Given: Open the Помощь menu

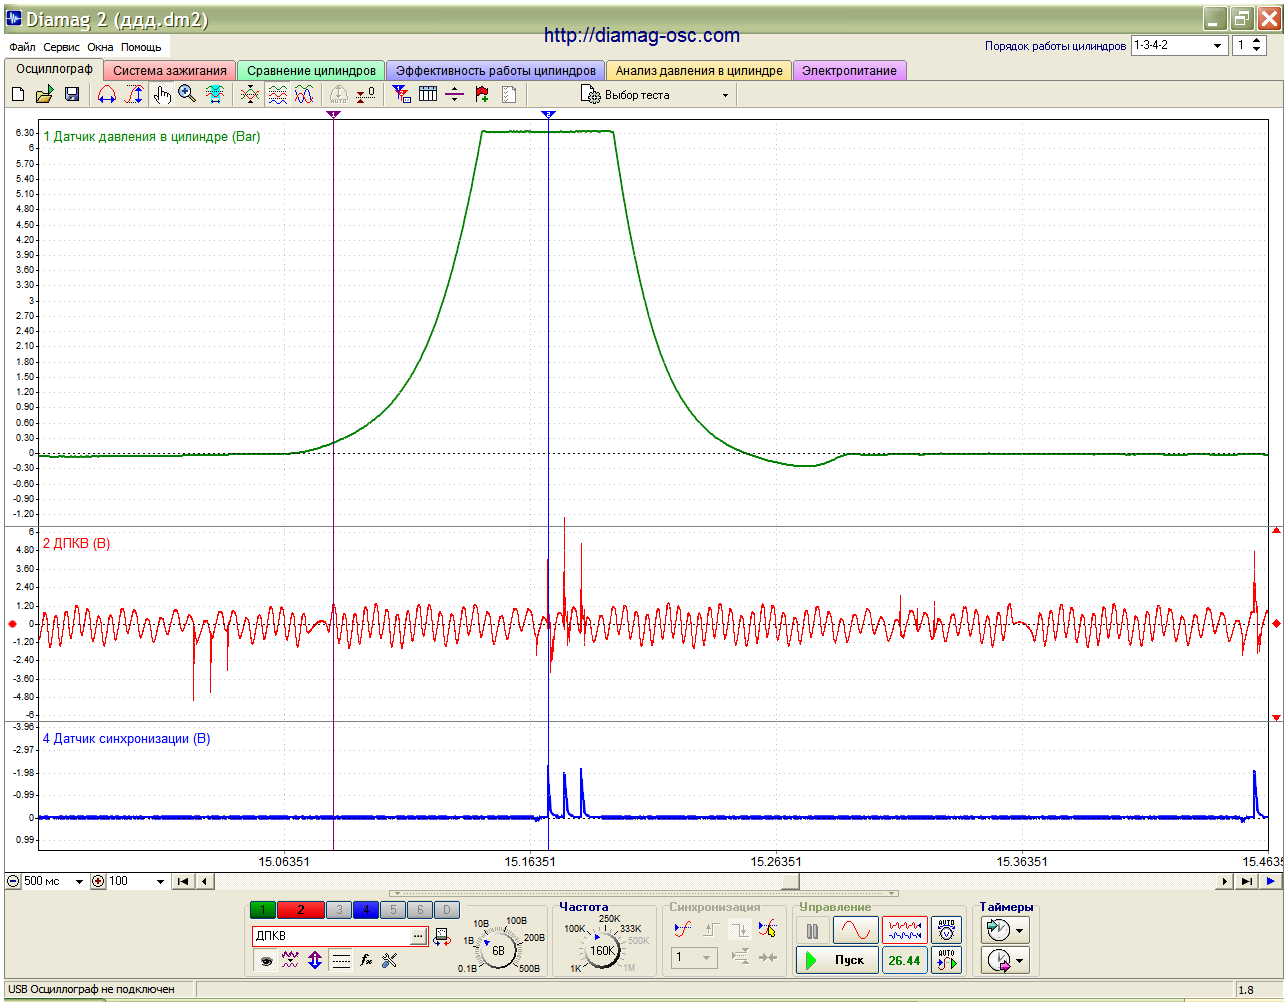Looking at the screenshot, I should [141, 47].
